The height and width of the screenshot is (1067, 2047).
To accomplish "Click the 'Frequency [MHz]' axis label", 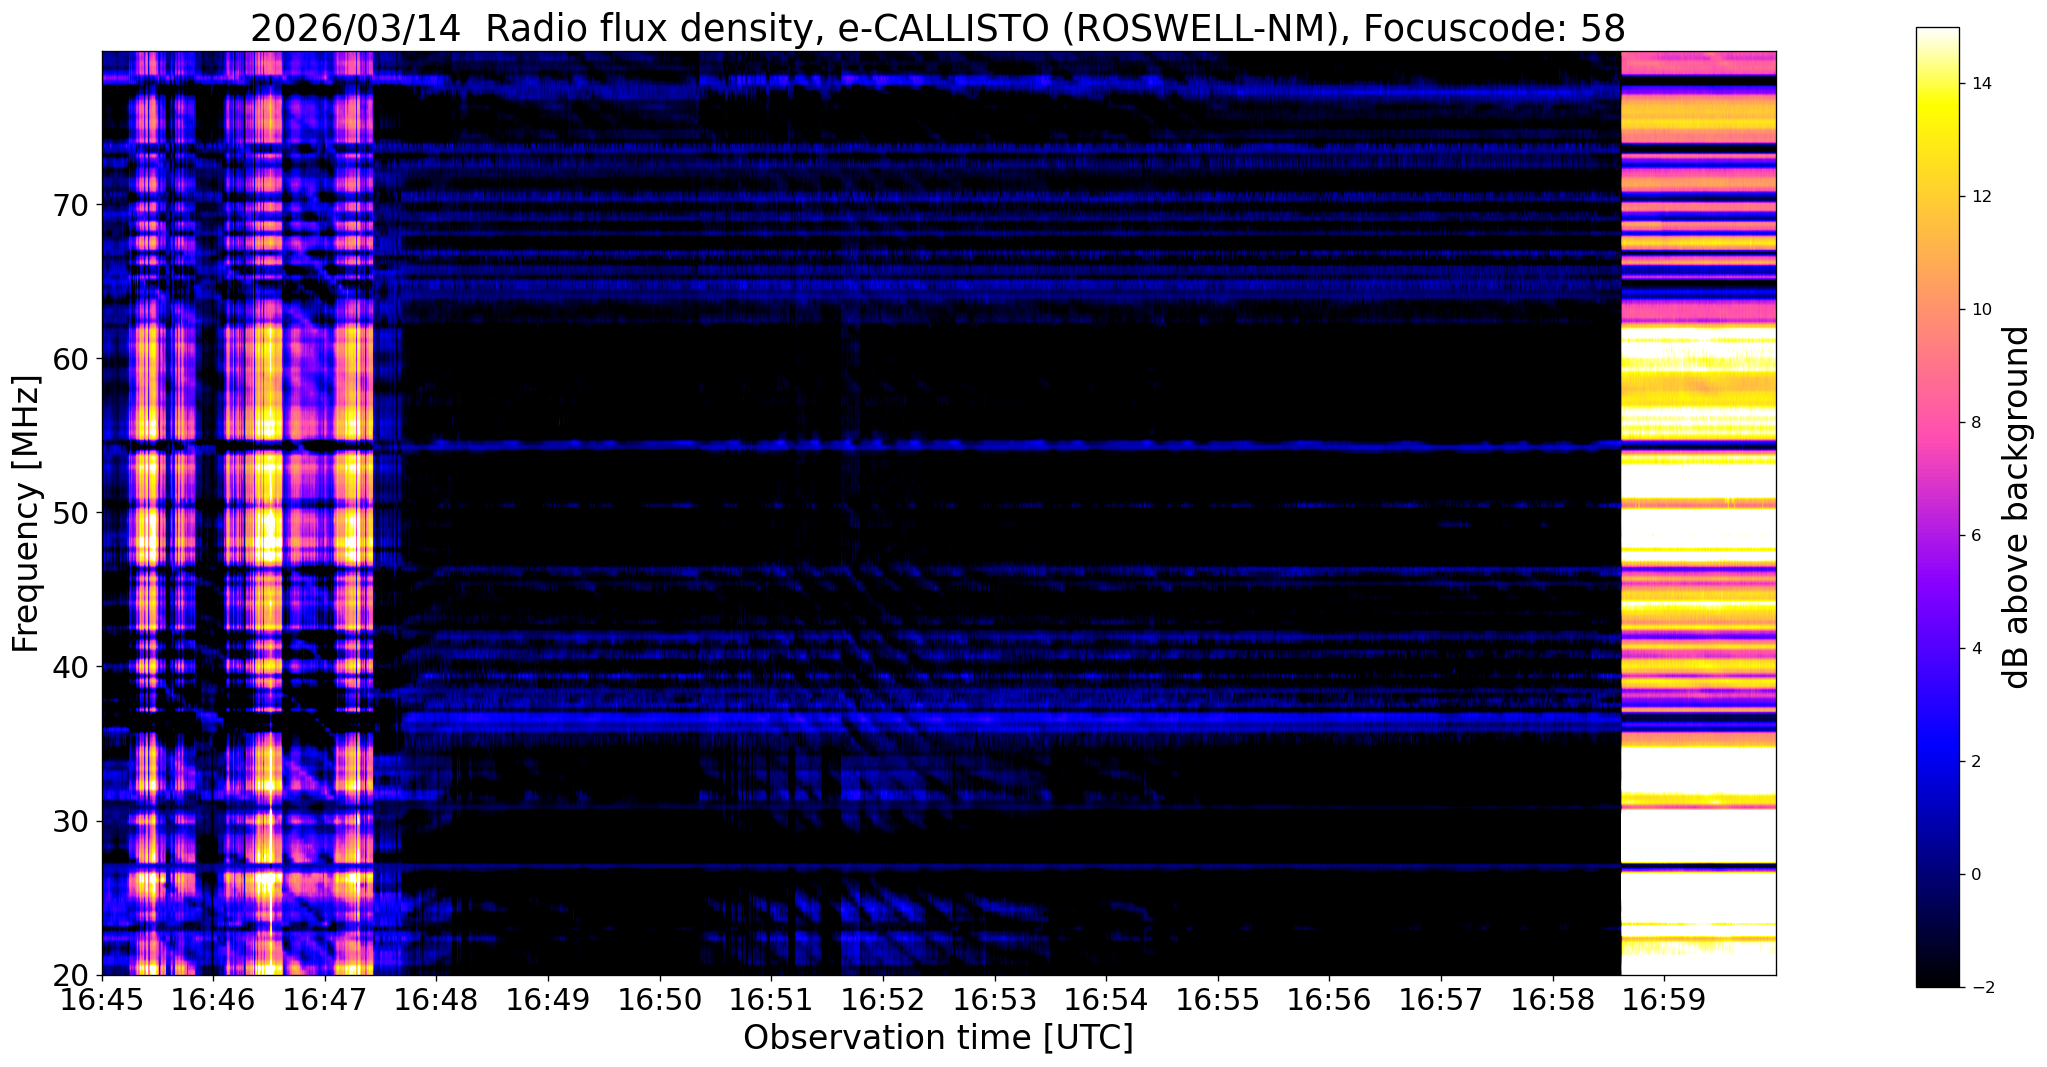I will point(26,514).
